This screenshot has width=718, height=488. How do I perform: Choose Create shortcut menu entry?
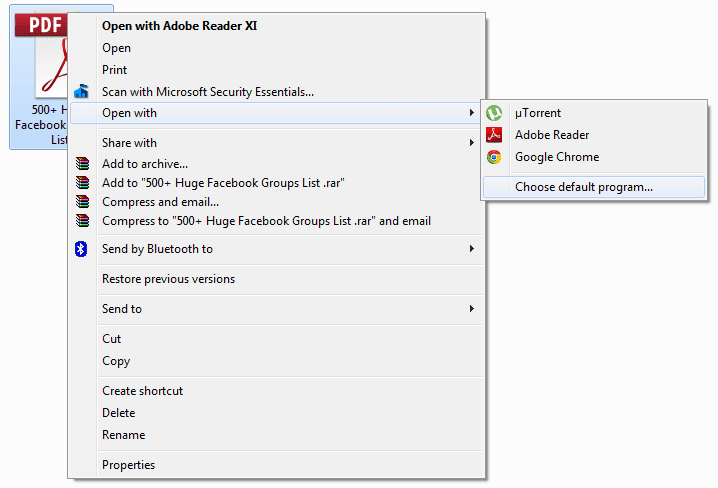[x=142, y=391]
